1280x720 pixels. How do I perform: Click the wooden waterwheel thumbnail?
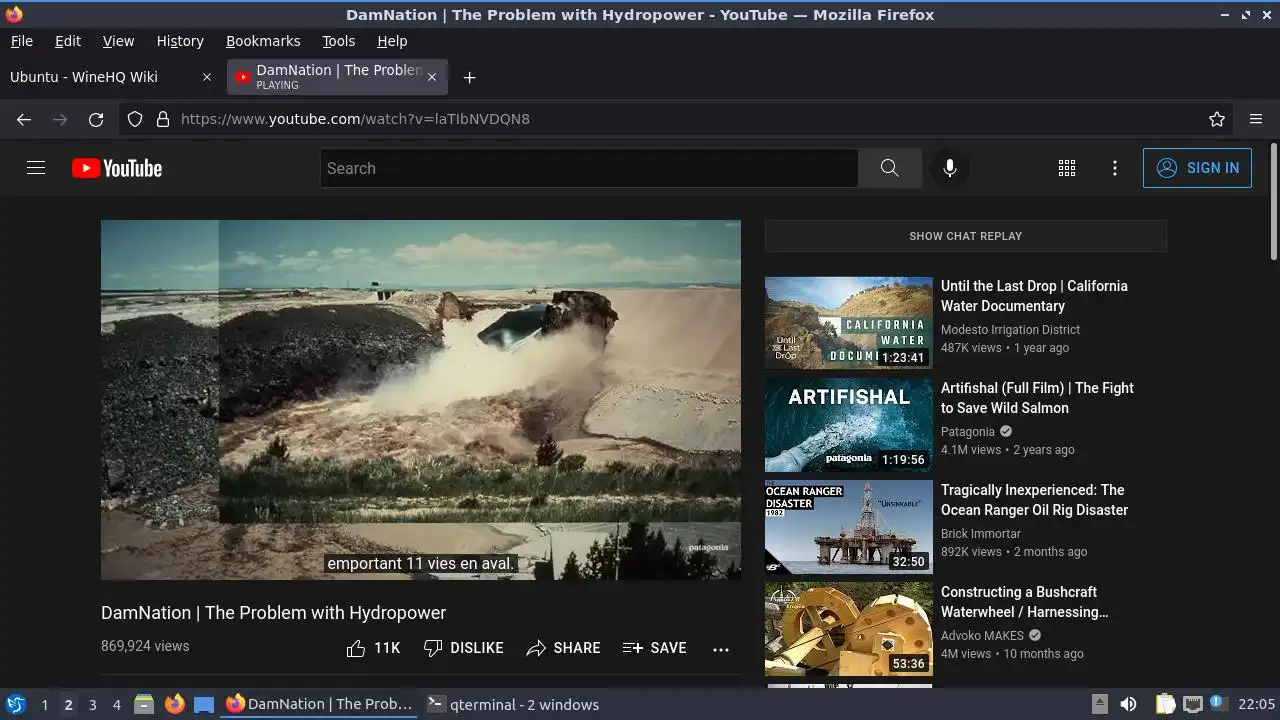(849, 629)
